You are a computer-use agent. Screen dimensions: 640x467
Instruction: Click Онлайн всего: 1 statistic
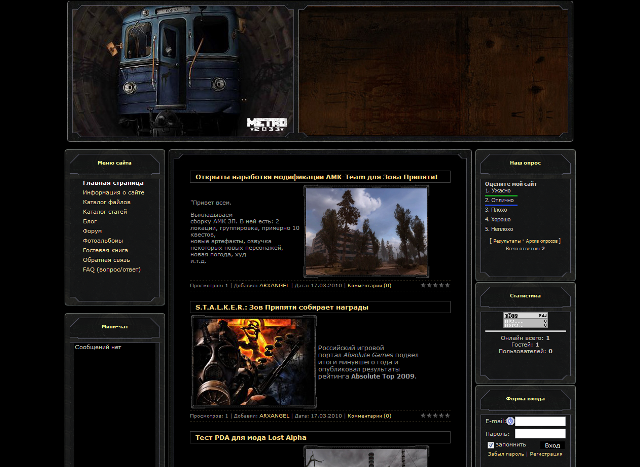coord(525,338)
